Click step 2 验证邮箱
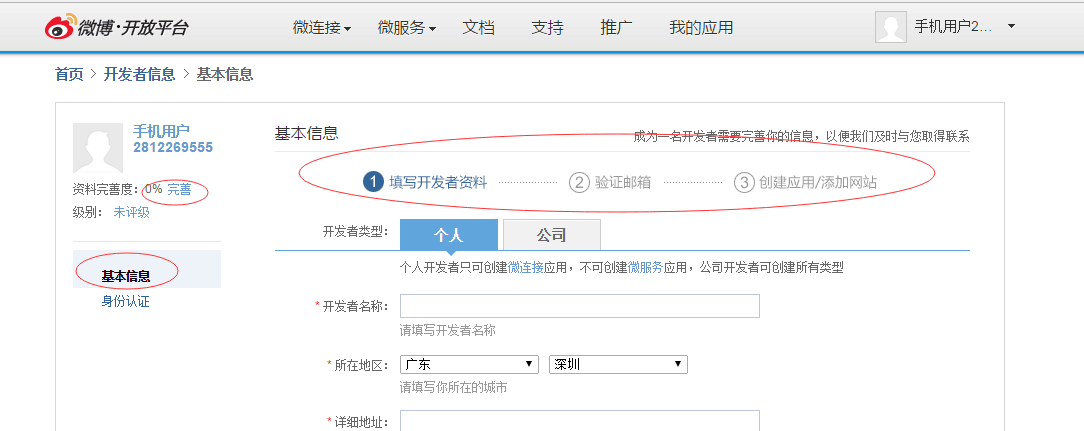The image size is (1084, 431). point(610,183)
